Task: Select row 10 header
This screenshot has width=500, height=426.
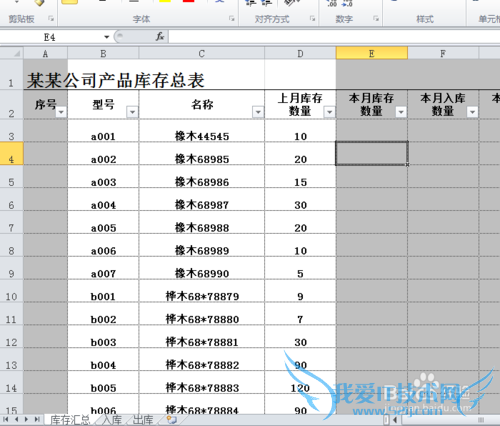Action: [x=12, y=291]
